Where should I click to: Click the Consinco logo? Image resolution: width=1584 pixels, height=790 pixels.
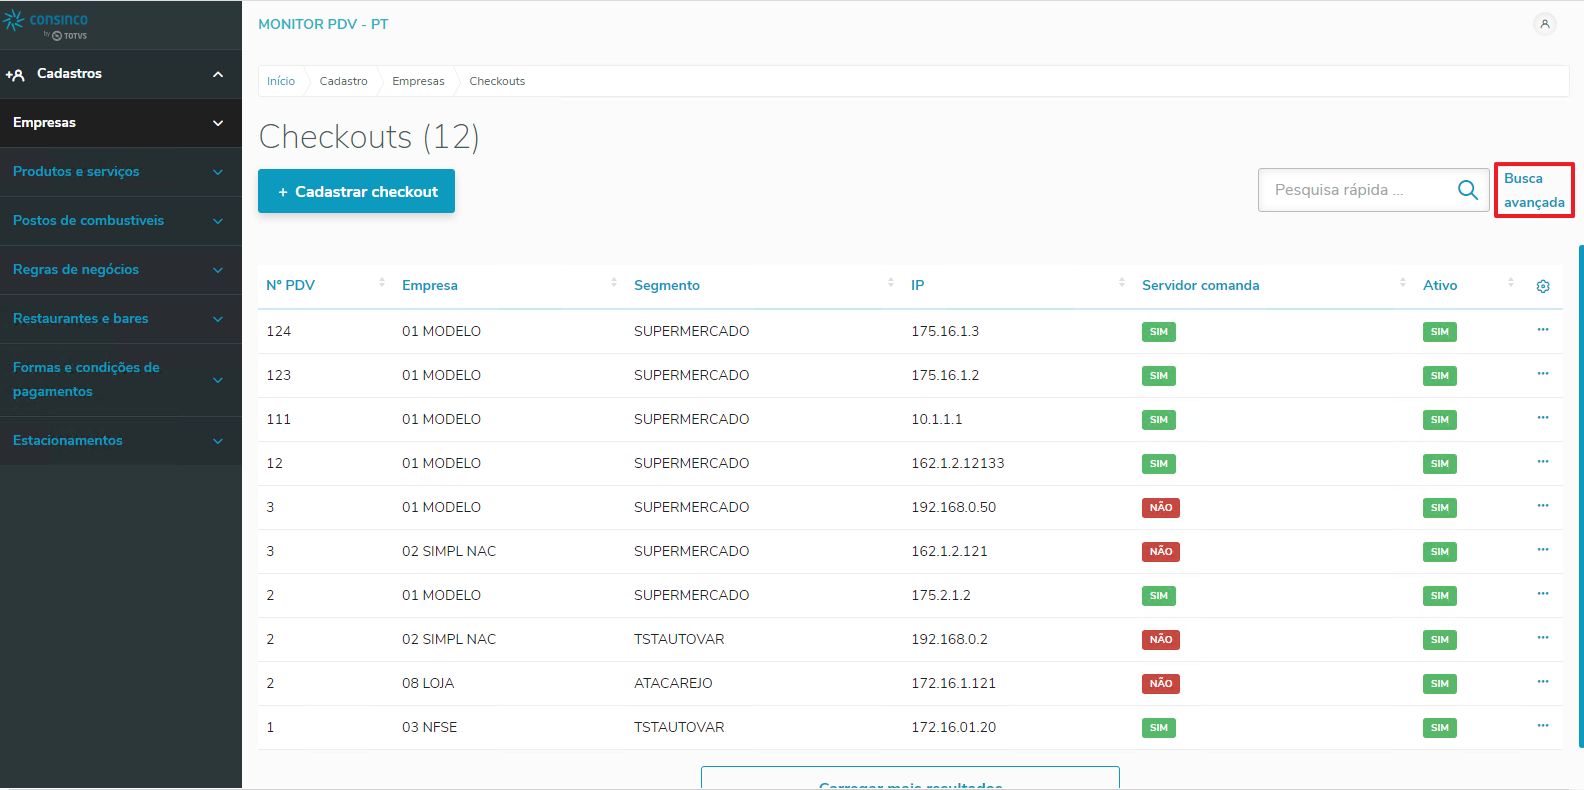coord(46,25)
